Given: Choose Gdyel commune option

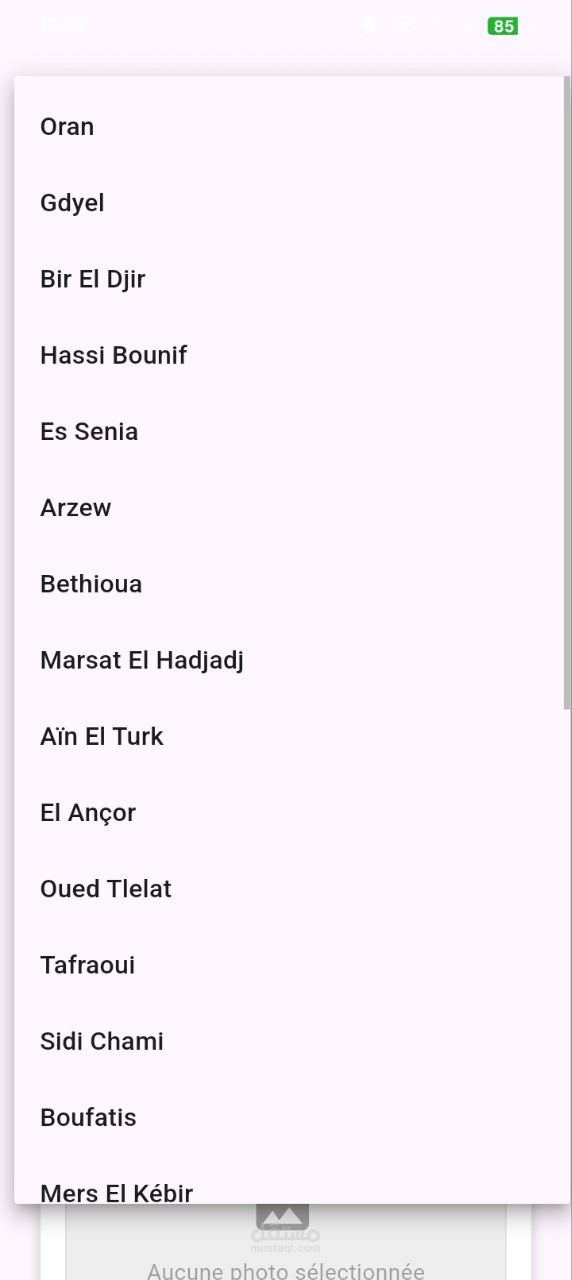Looking at the screenshot, I should click(291, 203).
